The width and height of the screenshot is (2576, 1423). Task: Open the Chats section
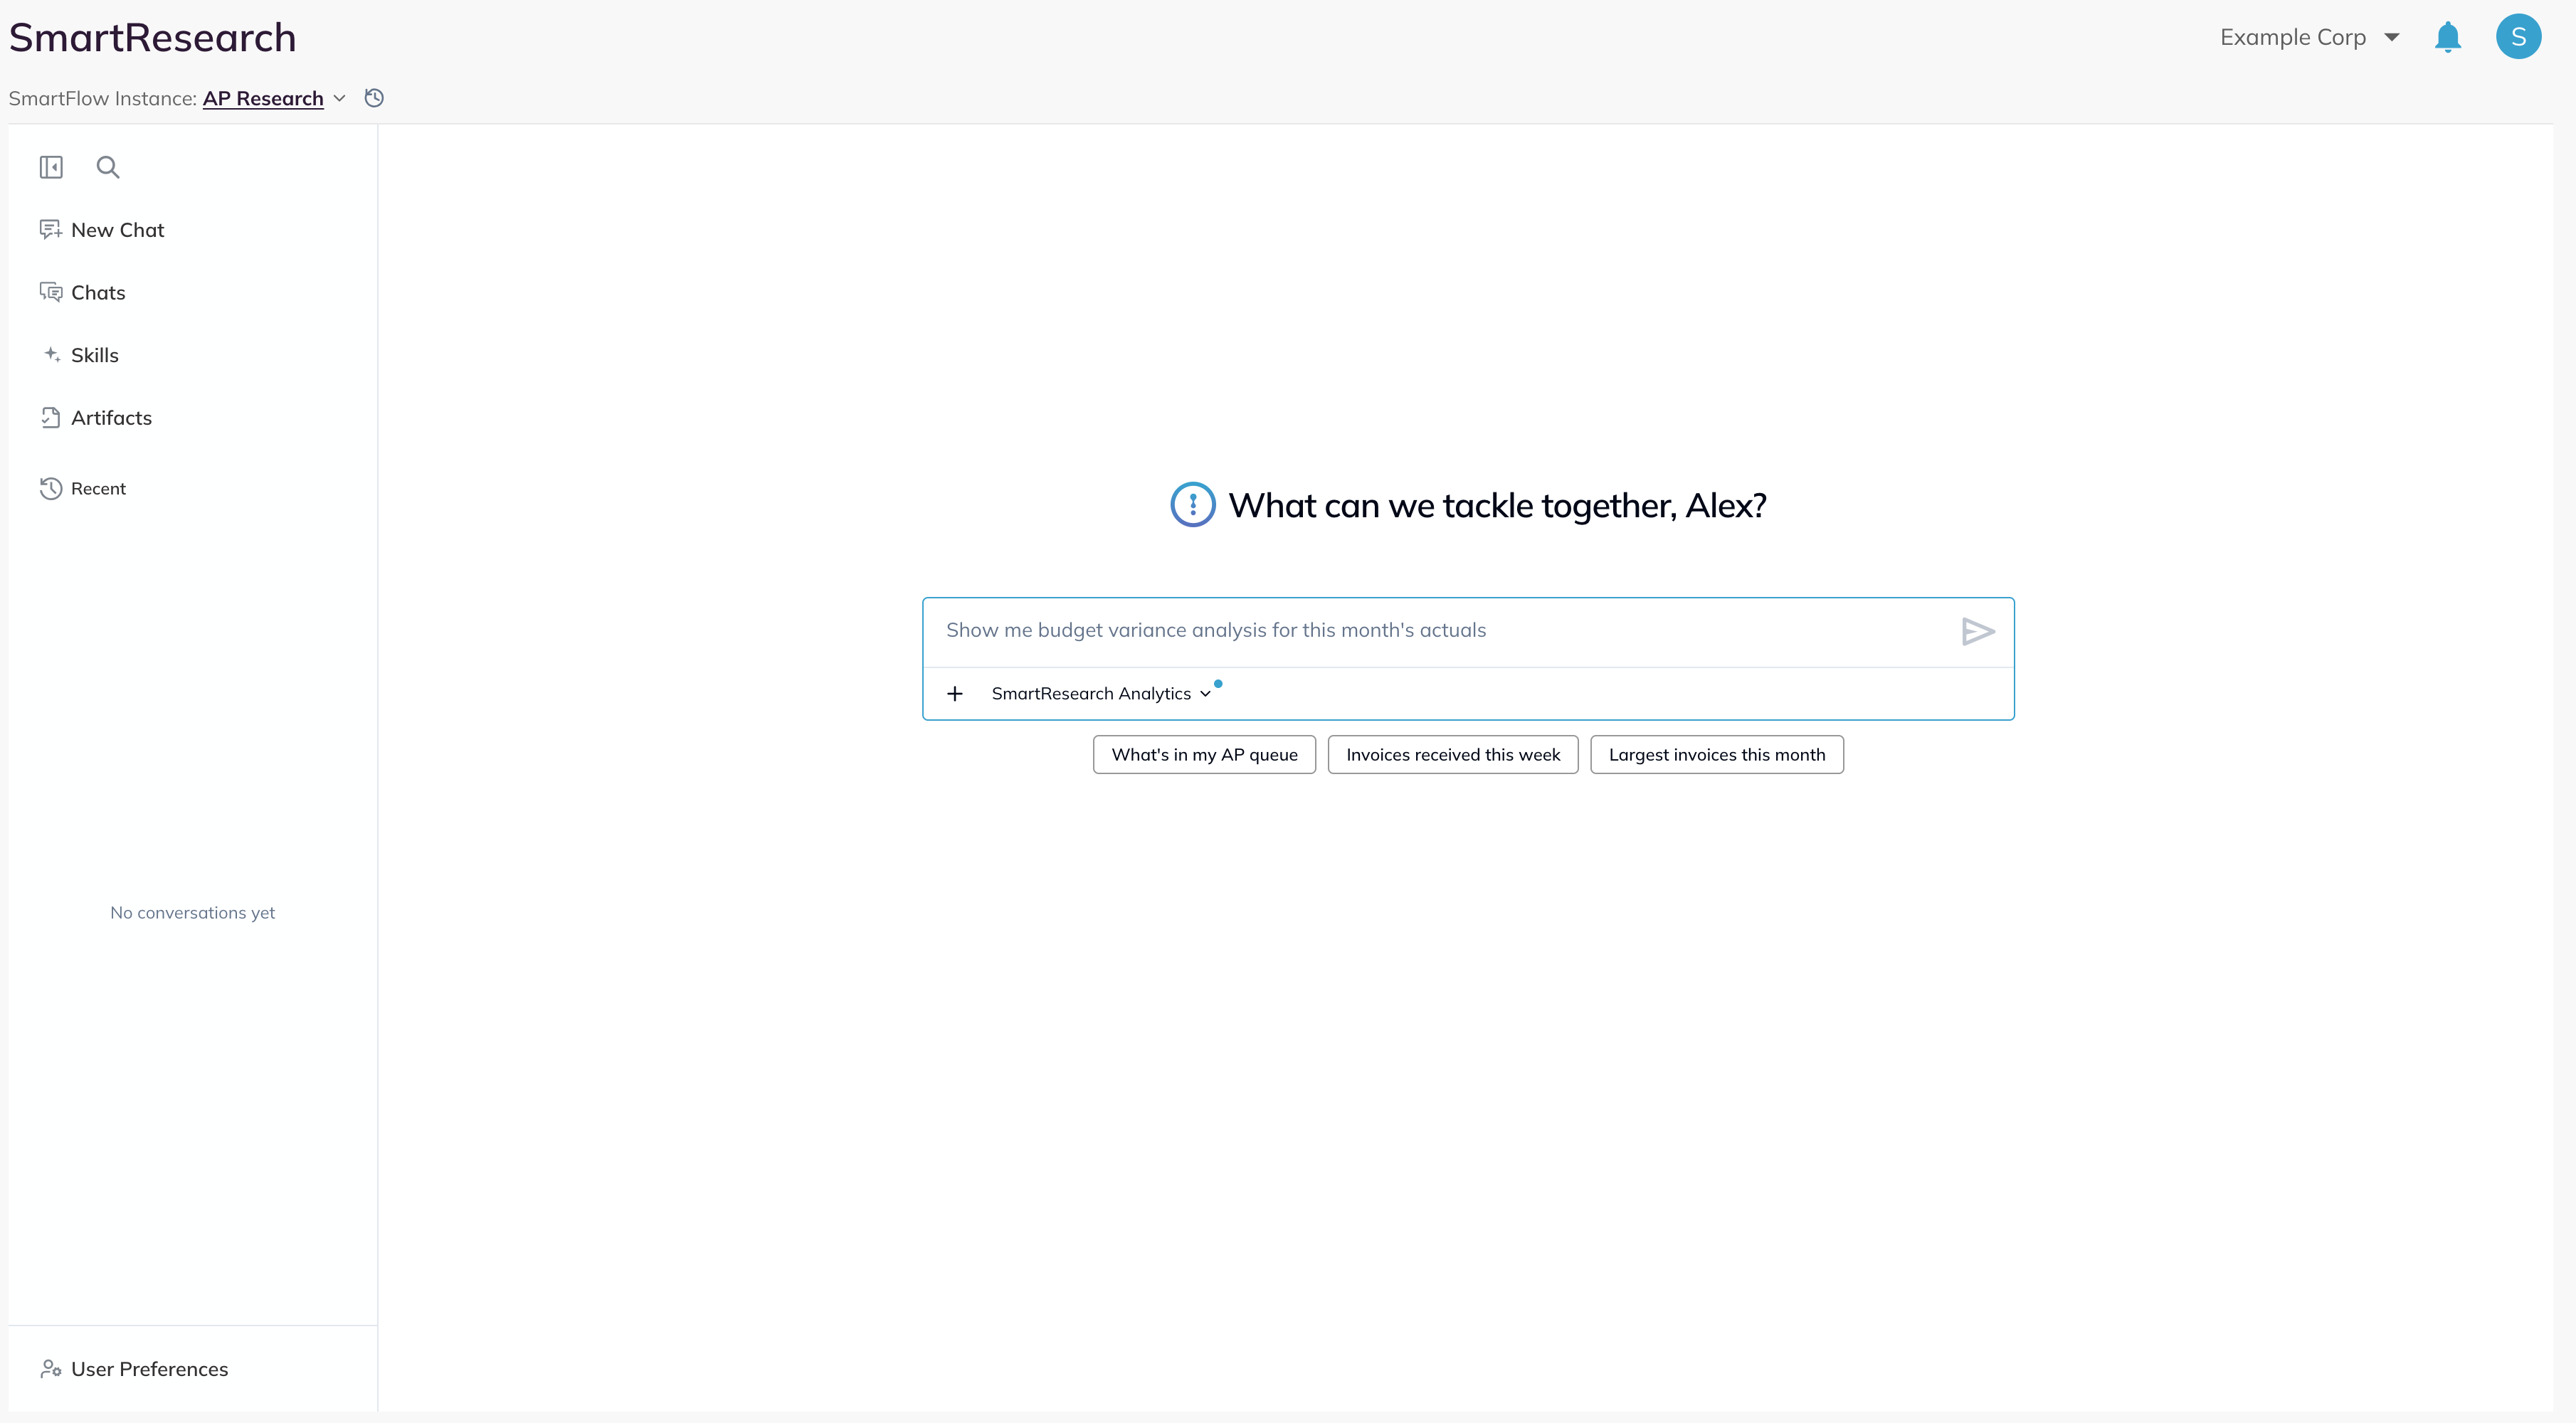click(x=83, y=293)
